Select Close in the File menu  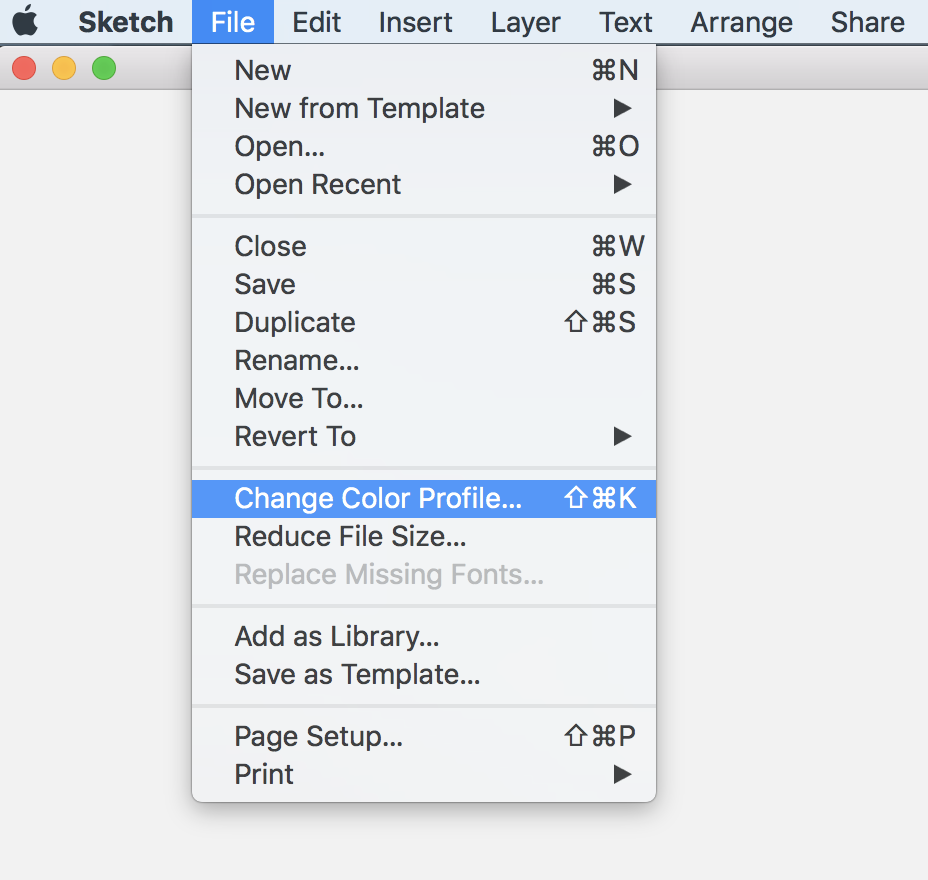click(424, 246)
